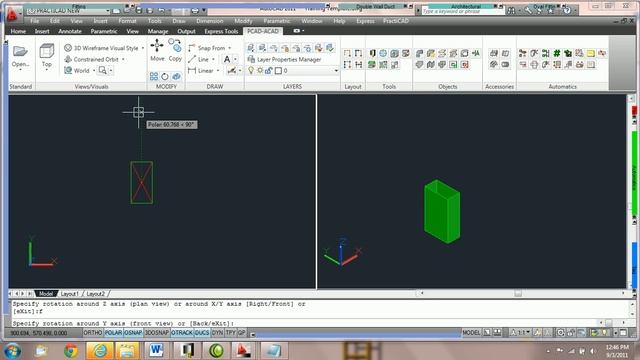Toggle OTRACK in status bar
The height and width of the screenshot is (360, 640).
(182, 333)
